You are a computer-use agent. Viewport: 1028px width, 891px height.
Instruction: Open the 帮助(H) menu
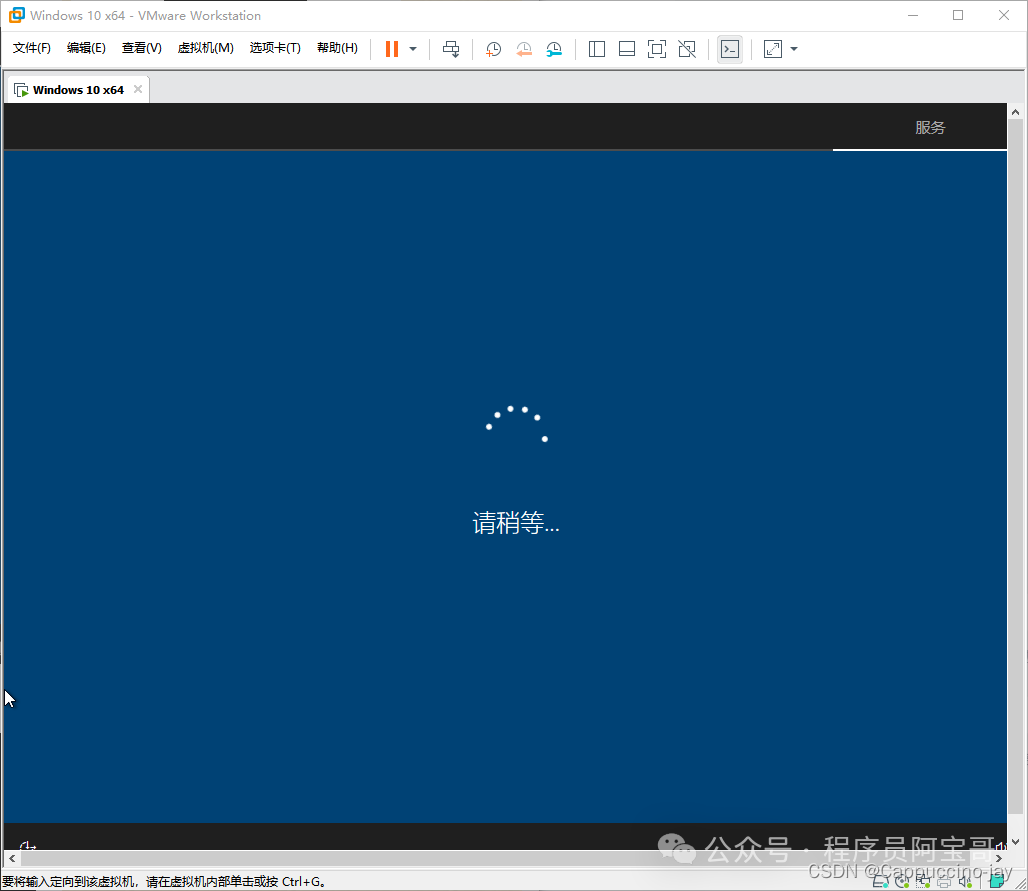(337, 48)
